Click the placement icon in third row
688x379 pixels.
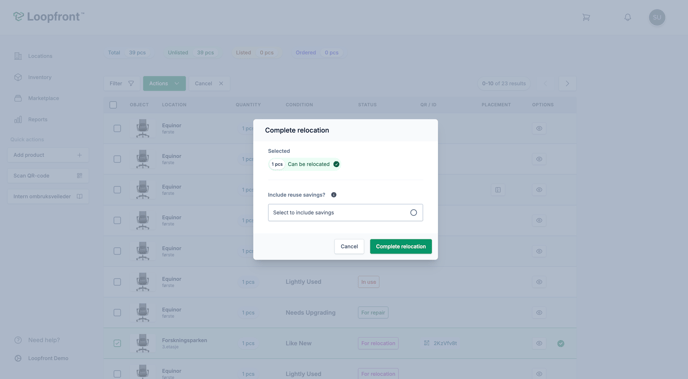point(498,190)
